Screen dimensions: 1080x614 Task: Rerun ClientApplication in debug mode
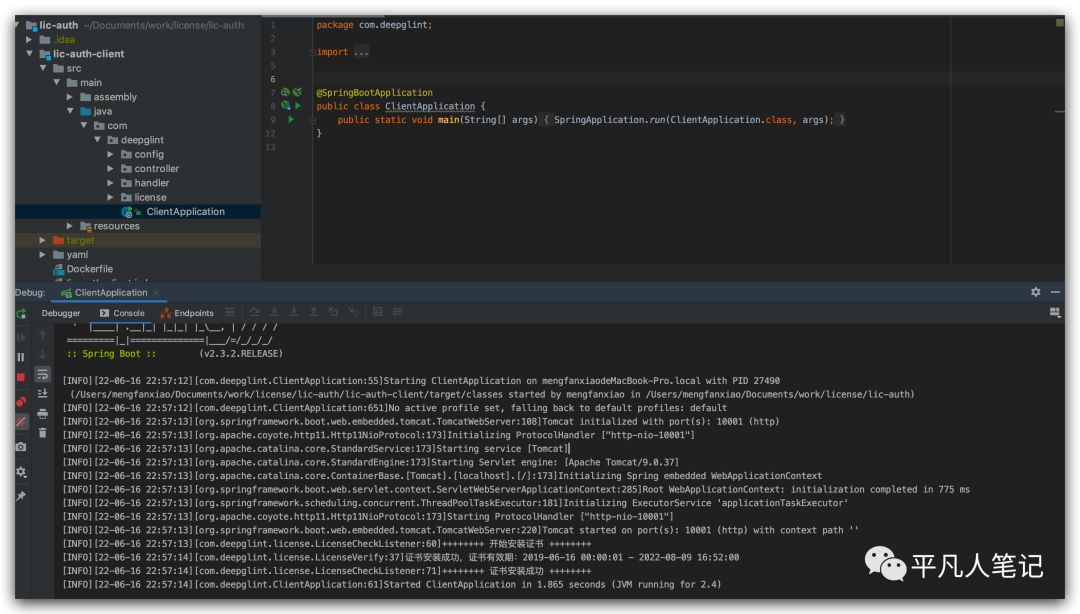click(21, 314)
